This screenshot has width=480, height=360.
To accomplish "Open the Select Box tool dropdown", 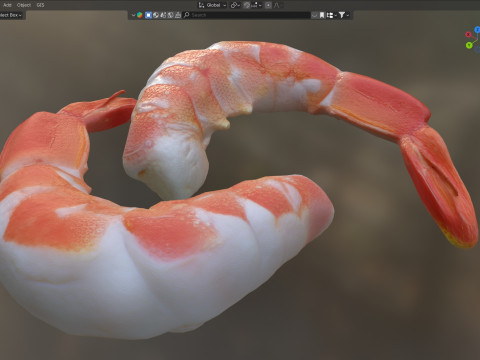I will 11,15.
